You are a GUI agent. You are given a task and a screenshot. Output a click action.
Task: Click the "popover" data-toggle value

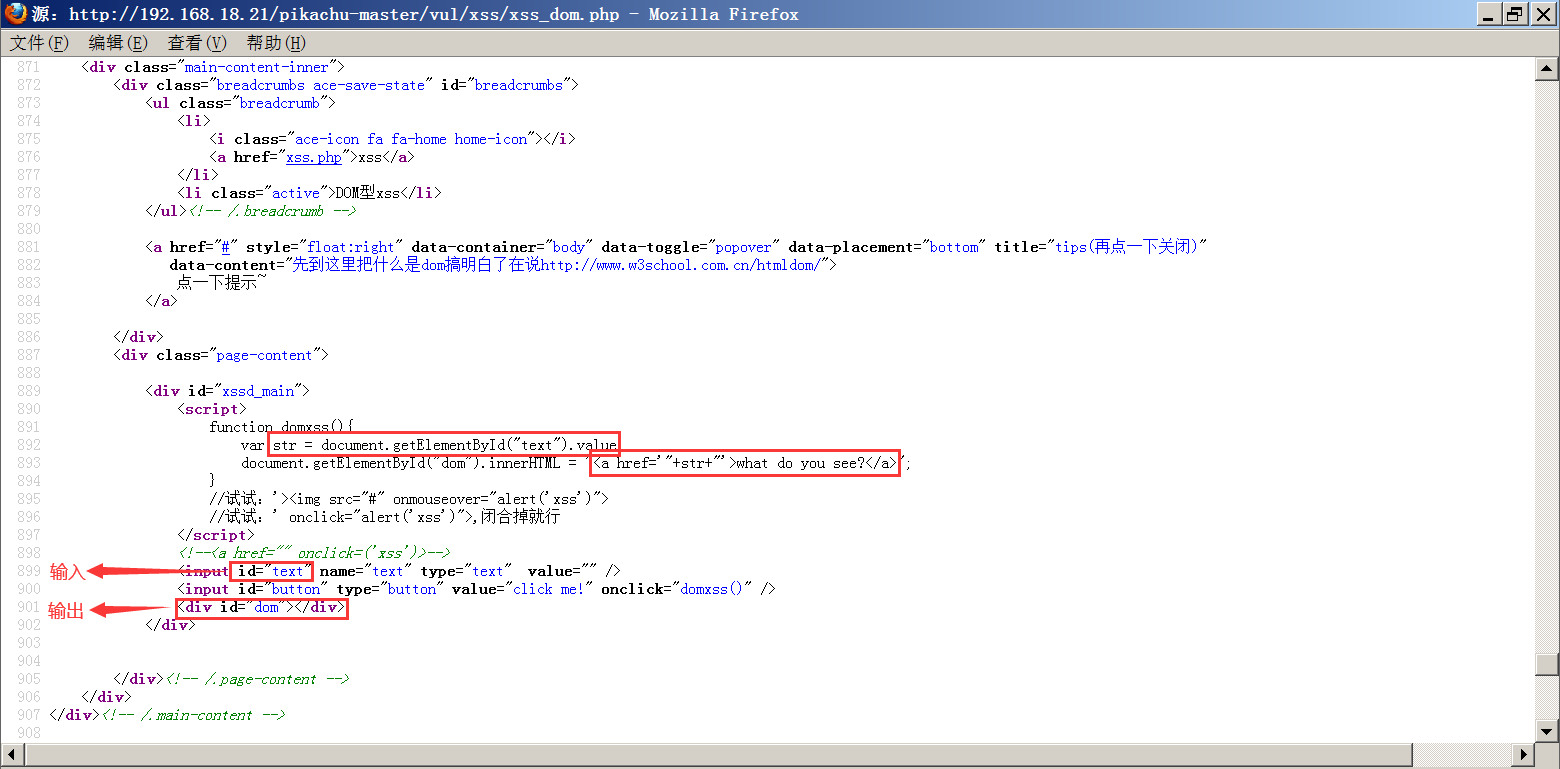pyautogui.click(x=746, y=247)
